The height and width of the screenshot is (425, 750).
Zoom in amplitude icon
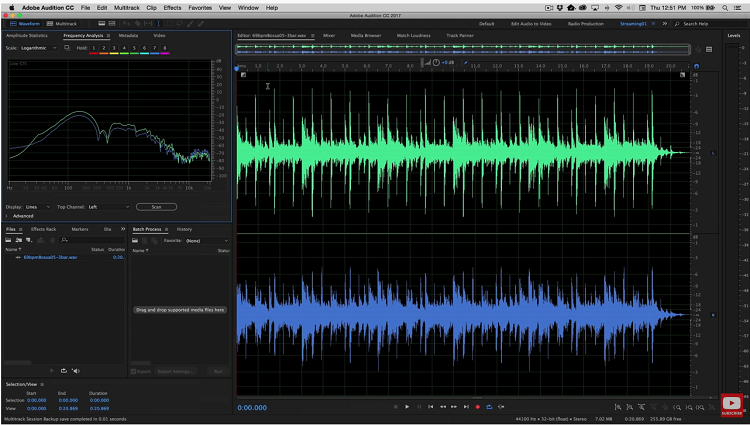(618, 407)
